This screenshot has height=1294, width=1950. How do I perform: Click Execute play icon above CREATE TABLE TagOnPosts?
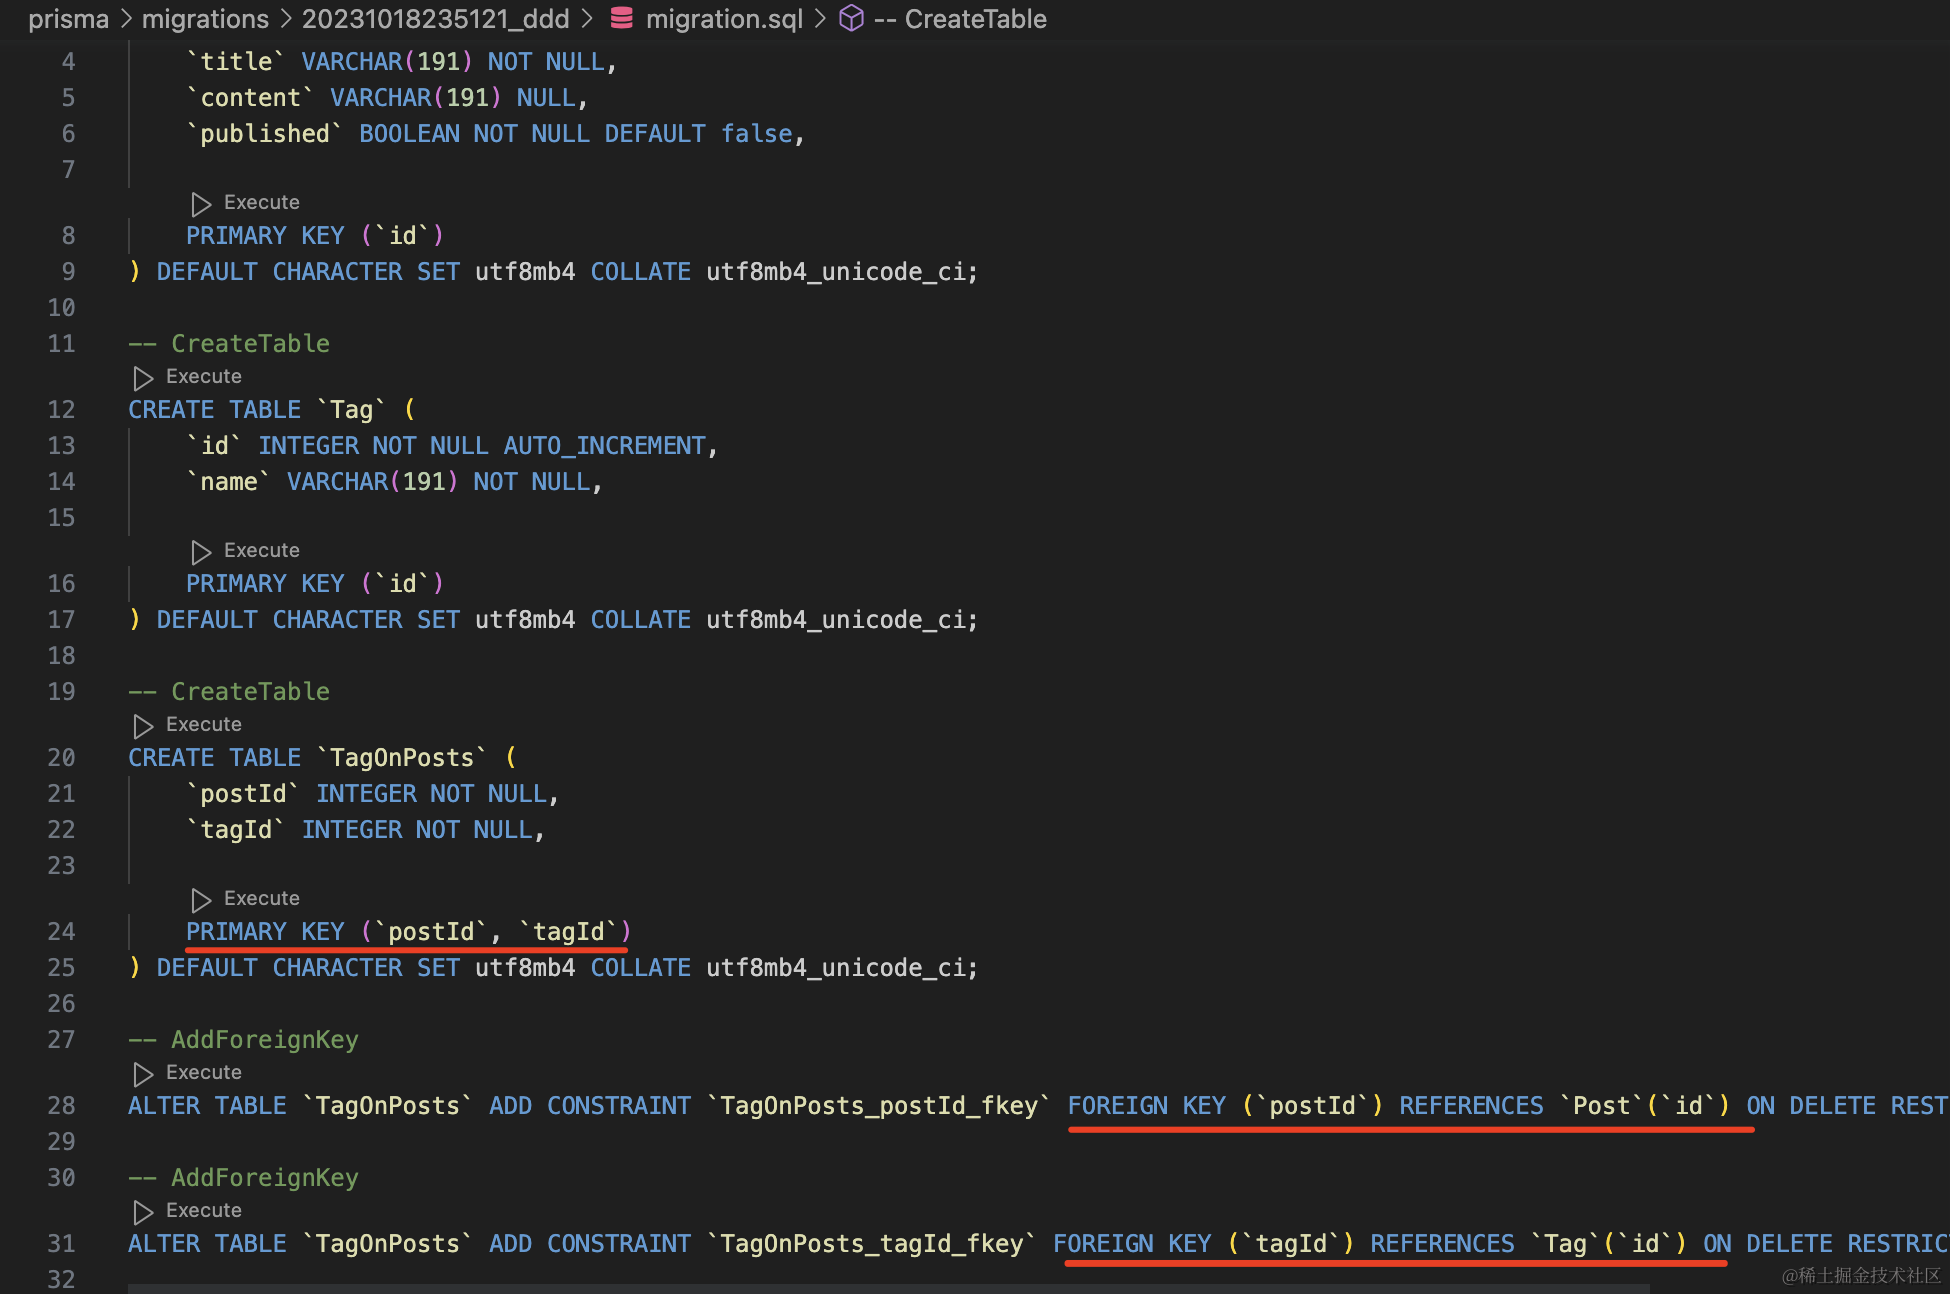pyautogui.click(x=143, y=726)
